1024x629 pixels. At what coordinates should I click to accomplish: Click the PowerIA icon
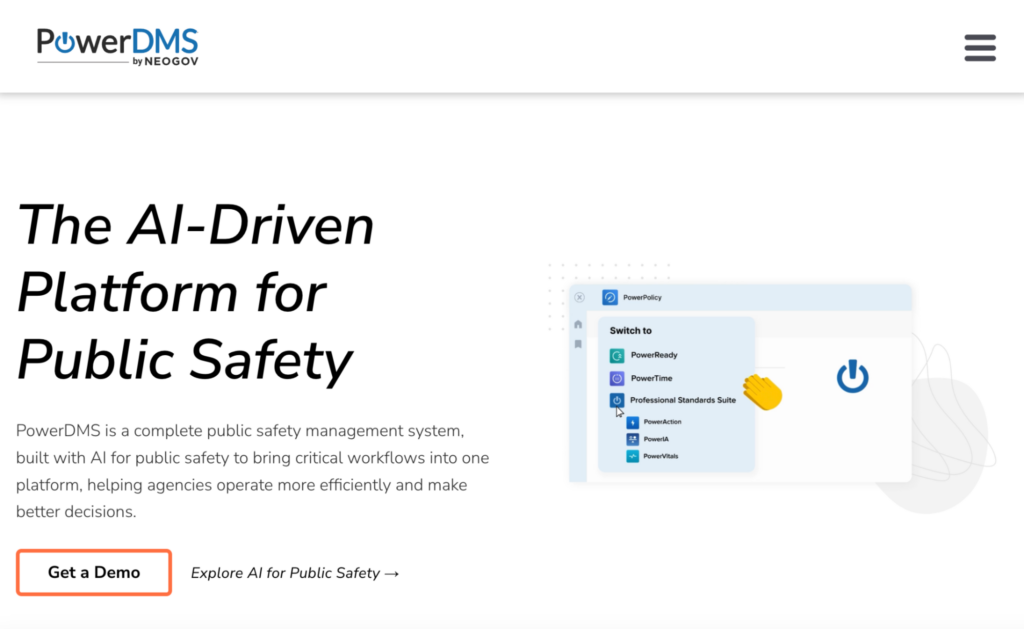pos(632,439)
